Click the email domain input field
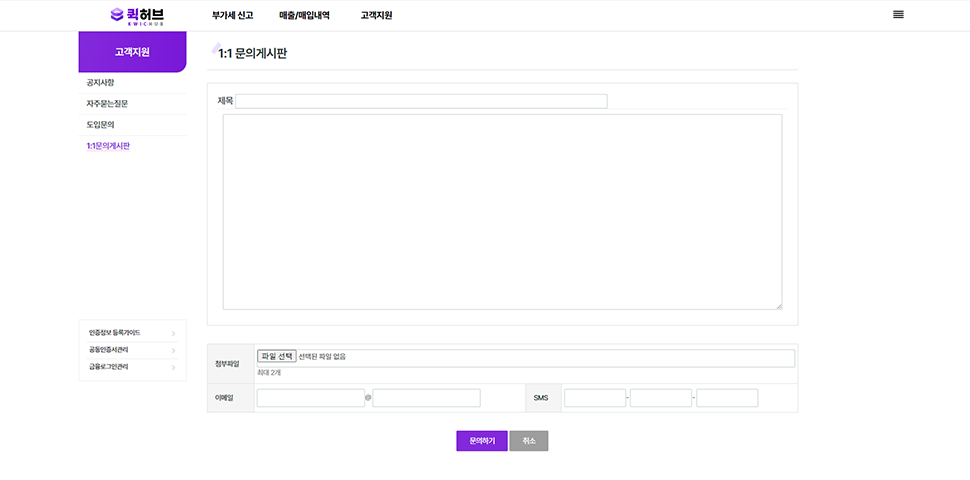This screenshot has height=480, width=970. point(426,398)
